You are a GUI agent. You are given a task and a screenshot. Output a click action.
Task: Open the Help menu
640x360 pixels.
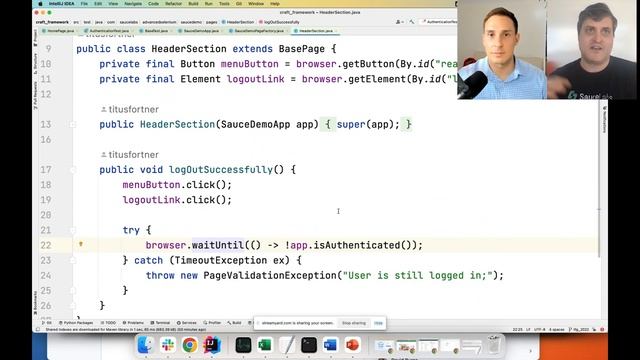point(275,4)
